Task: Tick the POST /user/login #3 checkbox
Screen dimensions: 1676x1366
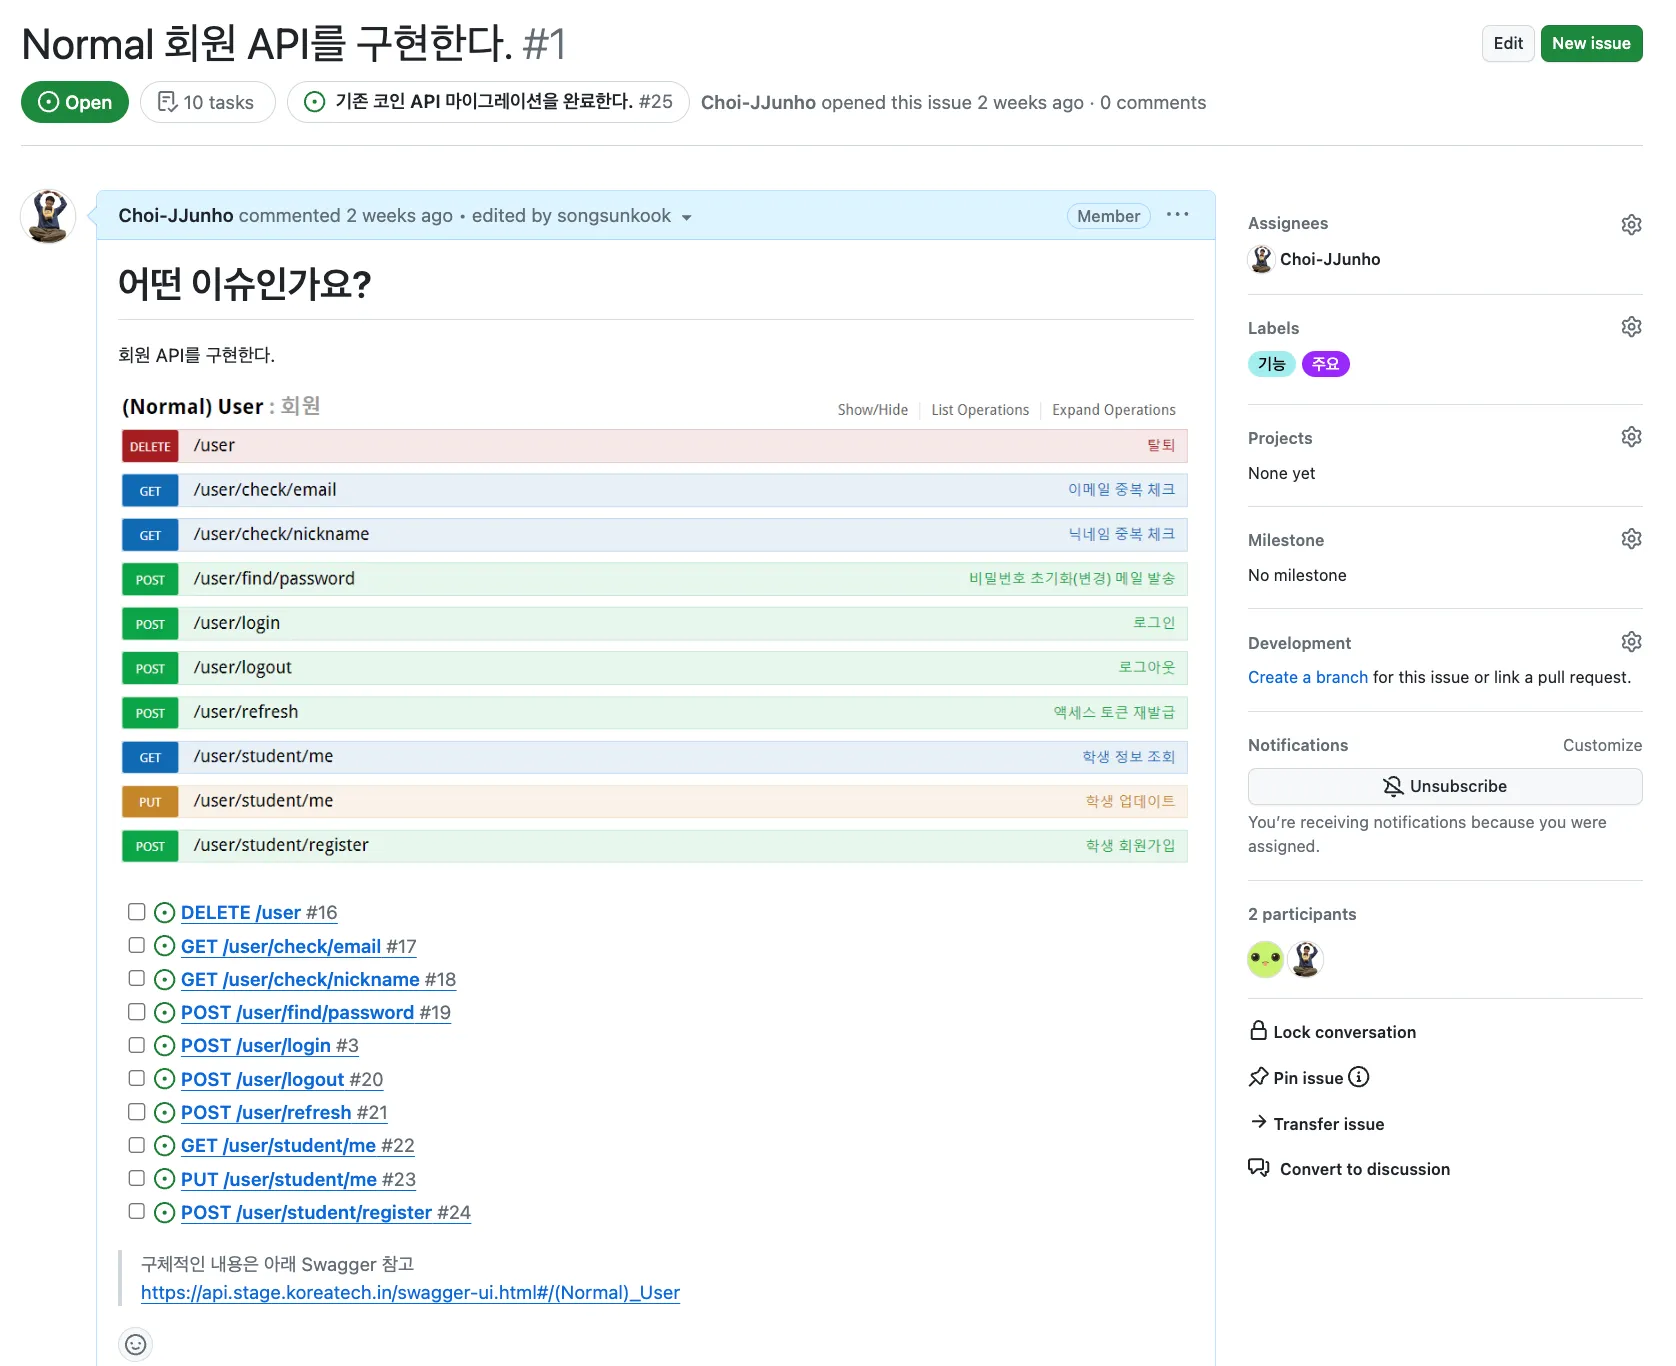Action: tap(137, 1045)
